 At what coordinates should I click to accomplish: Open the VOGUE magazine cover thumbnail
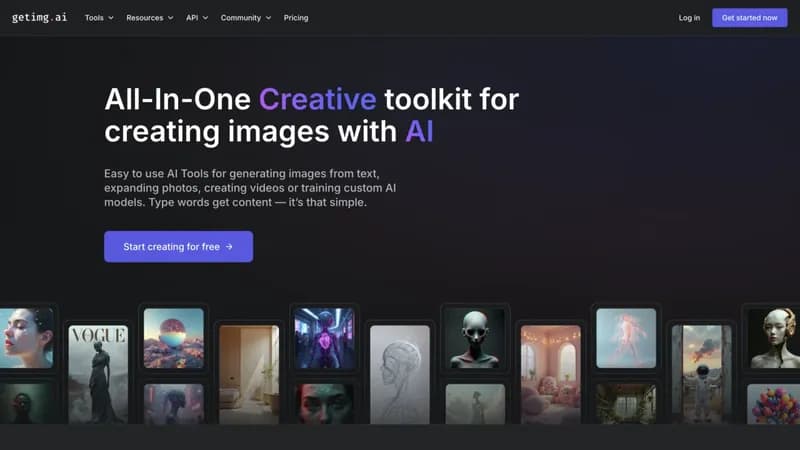click(98, 374)
